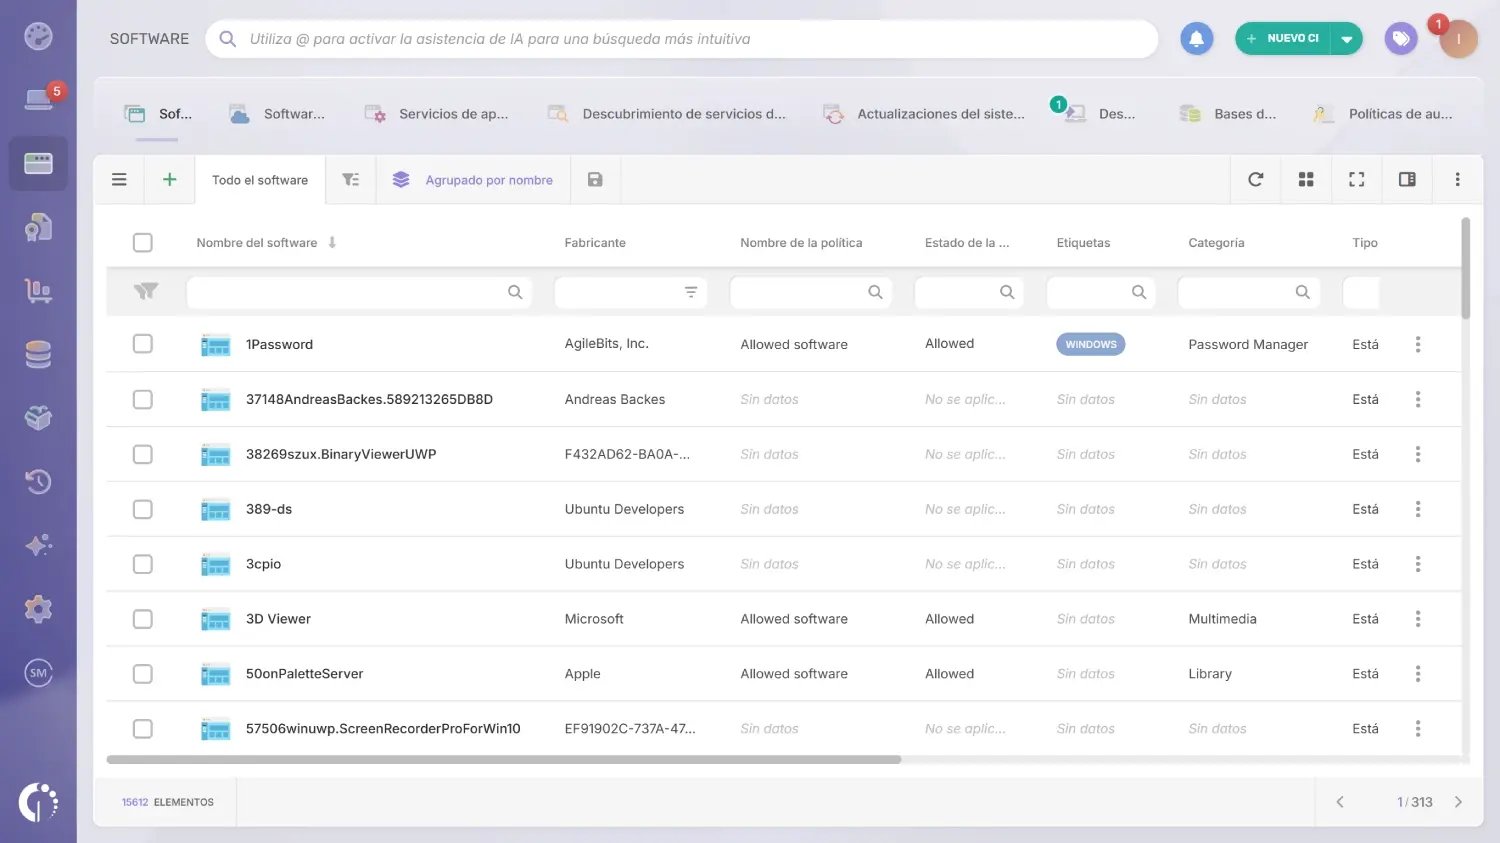
Task: Click Agrupado por nombre grouping button
Action: pyautogui.click(x=473, y=180)
